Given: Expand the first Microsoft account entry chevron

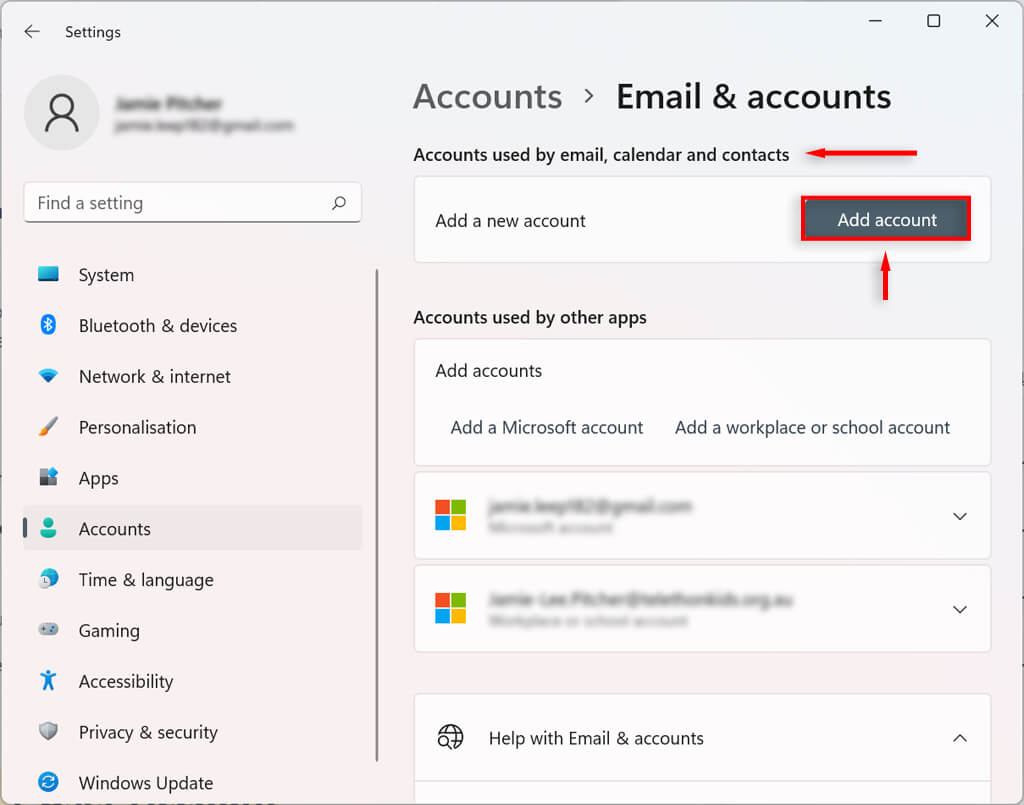Looking at the screenshot, I should pyautogui.click(x=960, y=517).
